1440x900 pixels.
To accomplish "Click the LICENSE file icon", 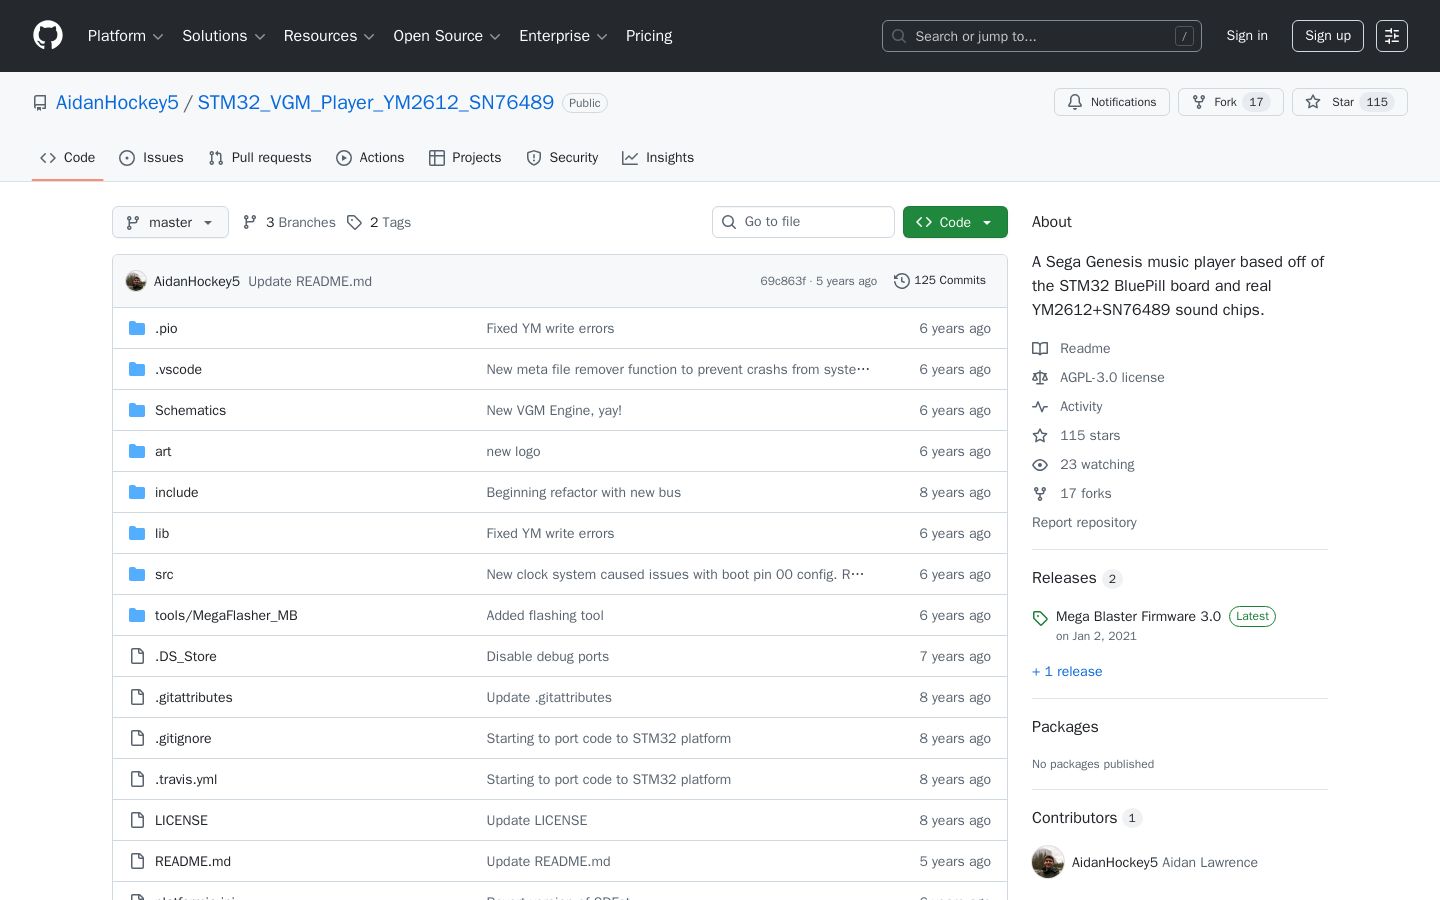I will point(137,820).
